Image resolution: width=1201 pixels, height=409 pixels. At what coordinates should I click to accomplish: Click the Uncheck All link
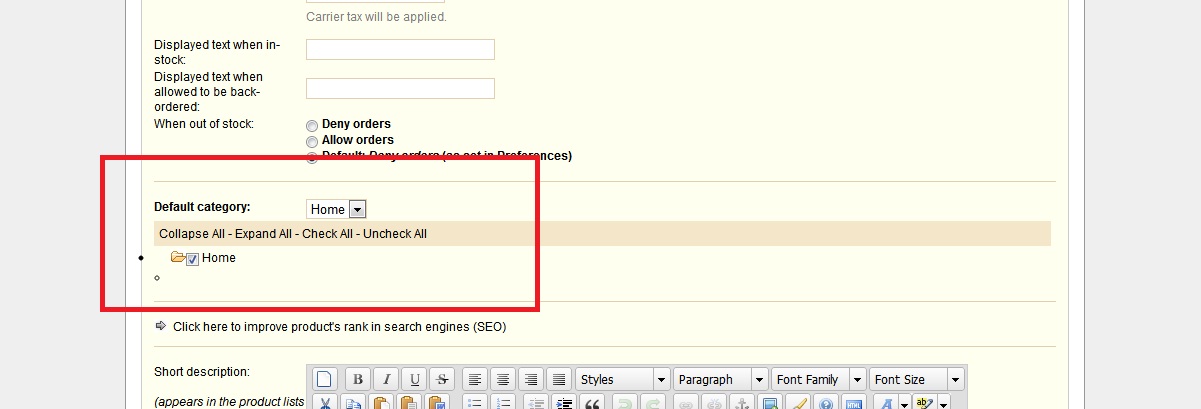394,234
